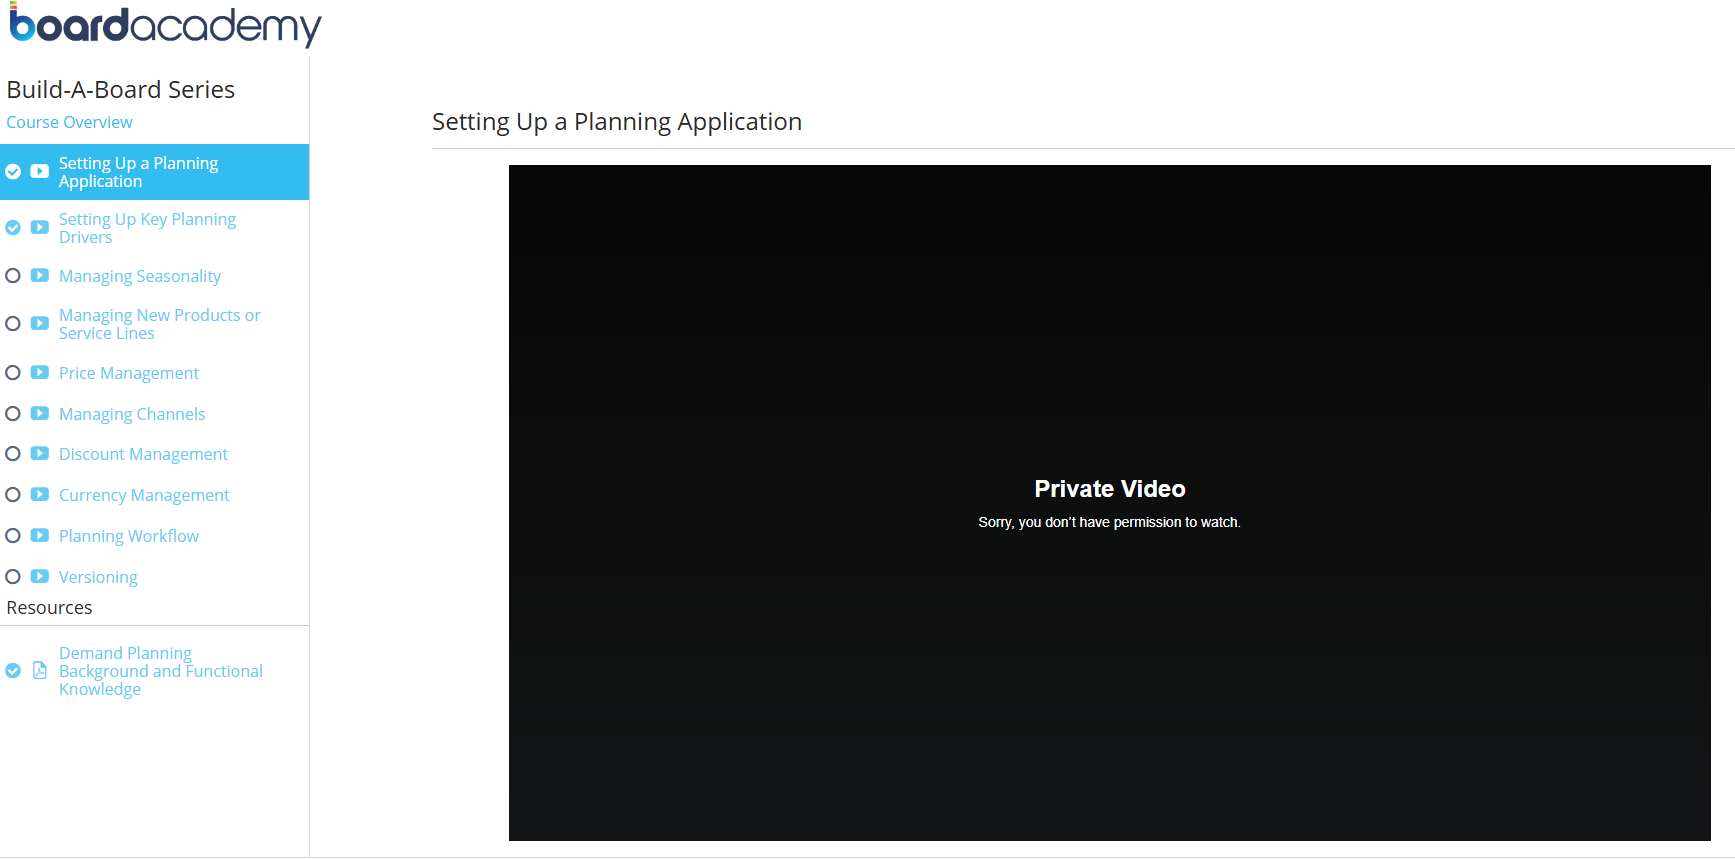This screenshot has height=859, width=1735.
Task: Click completion circle for Managing Channels
Action: click(13, 413)
